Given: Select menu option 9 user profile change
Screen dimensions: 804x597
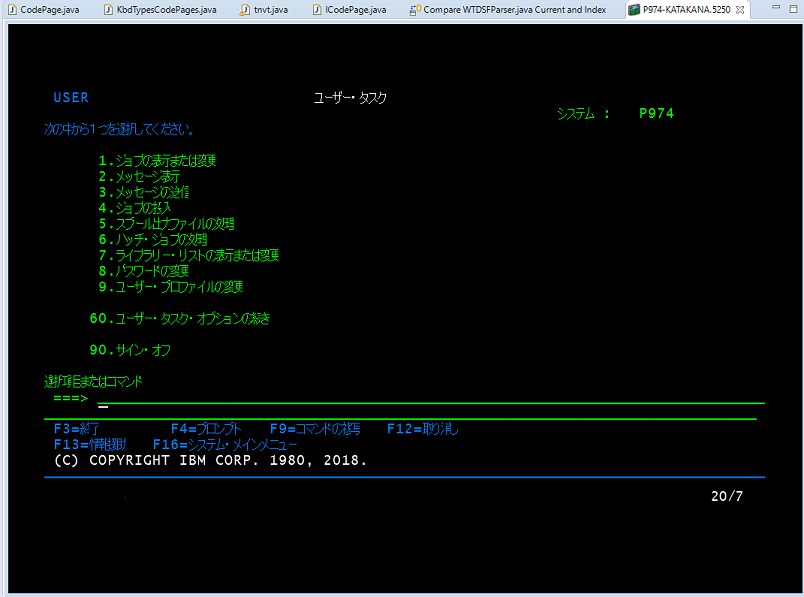Looking at the screenshot, I should point(171,287).
